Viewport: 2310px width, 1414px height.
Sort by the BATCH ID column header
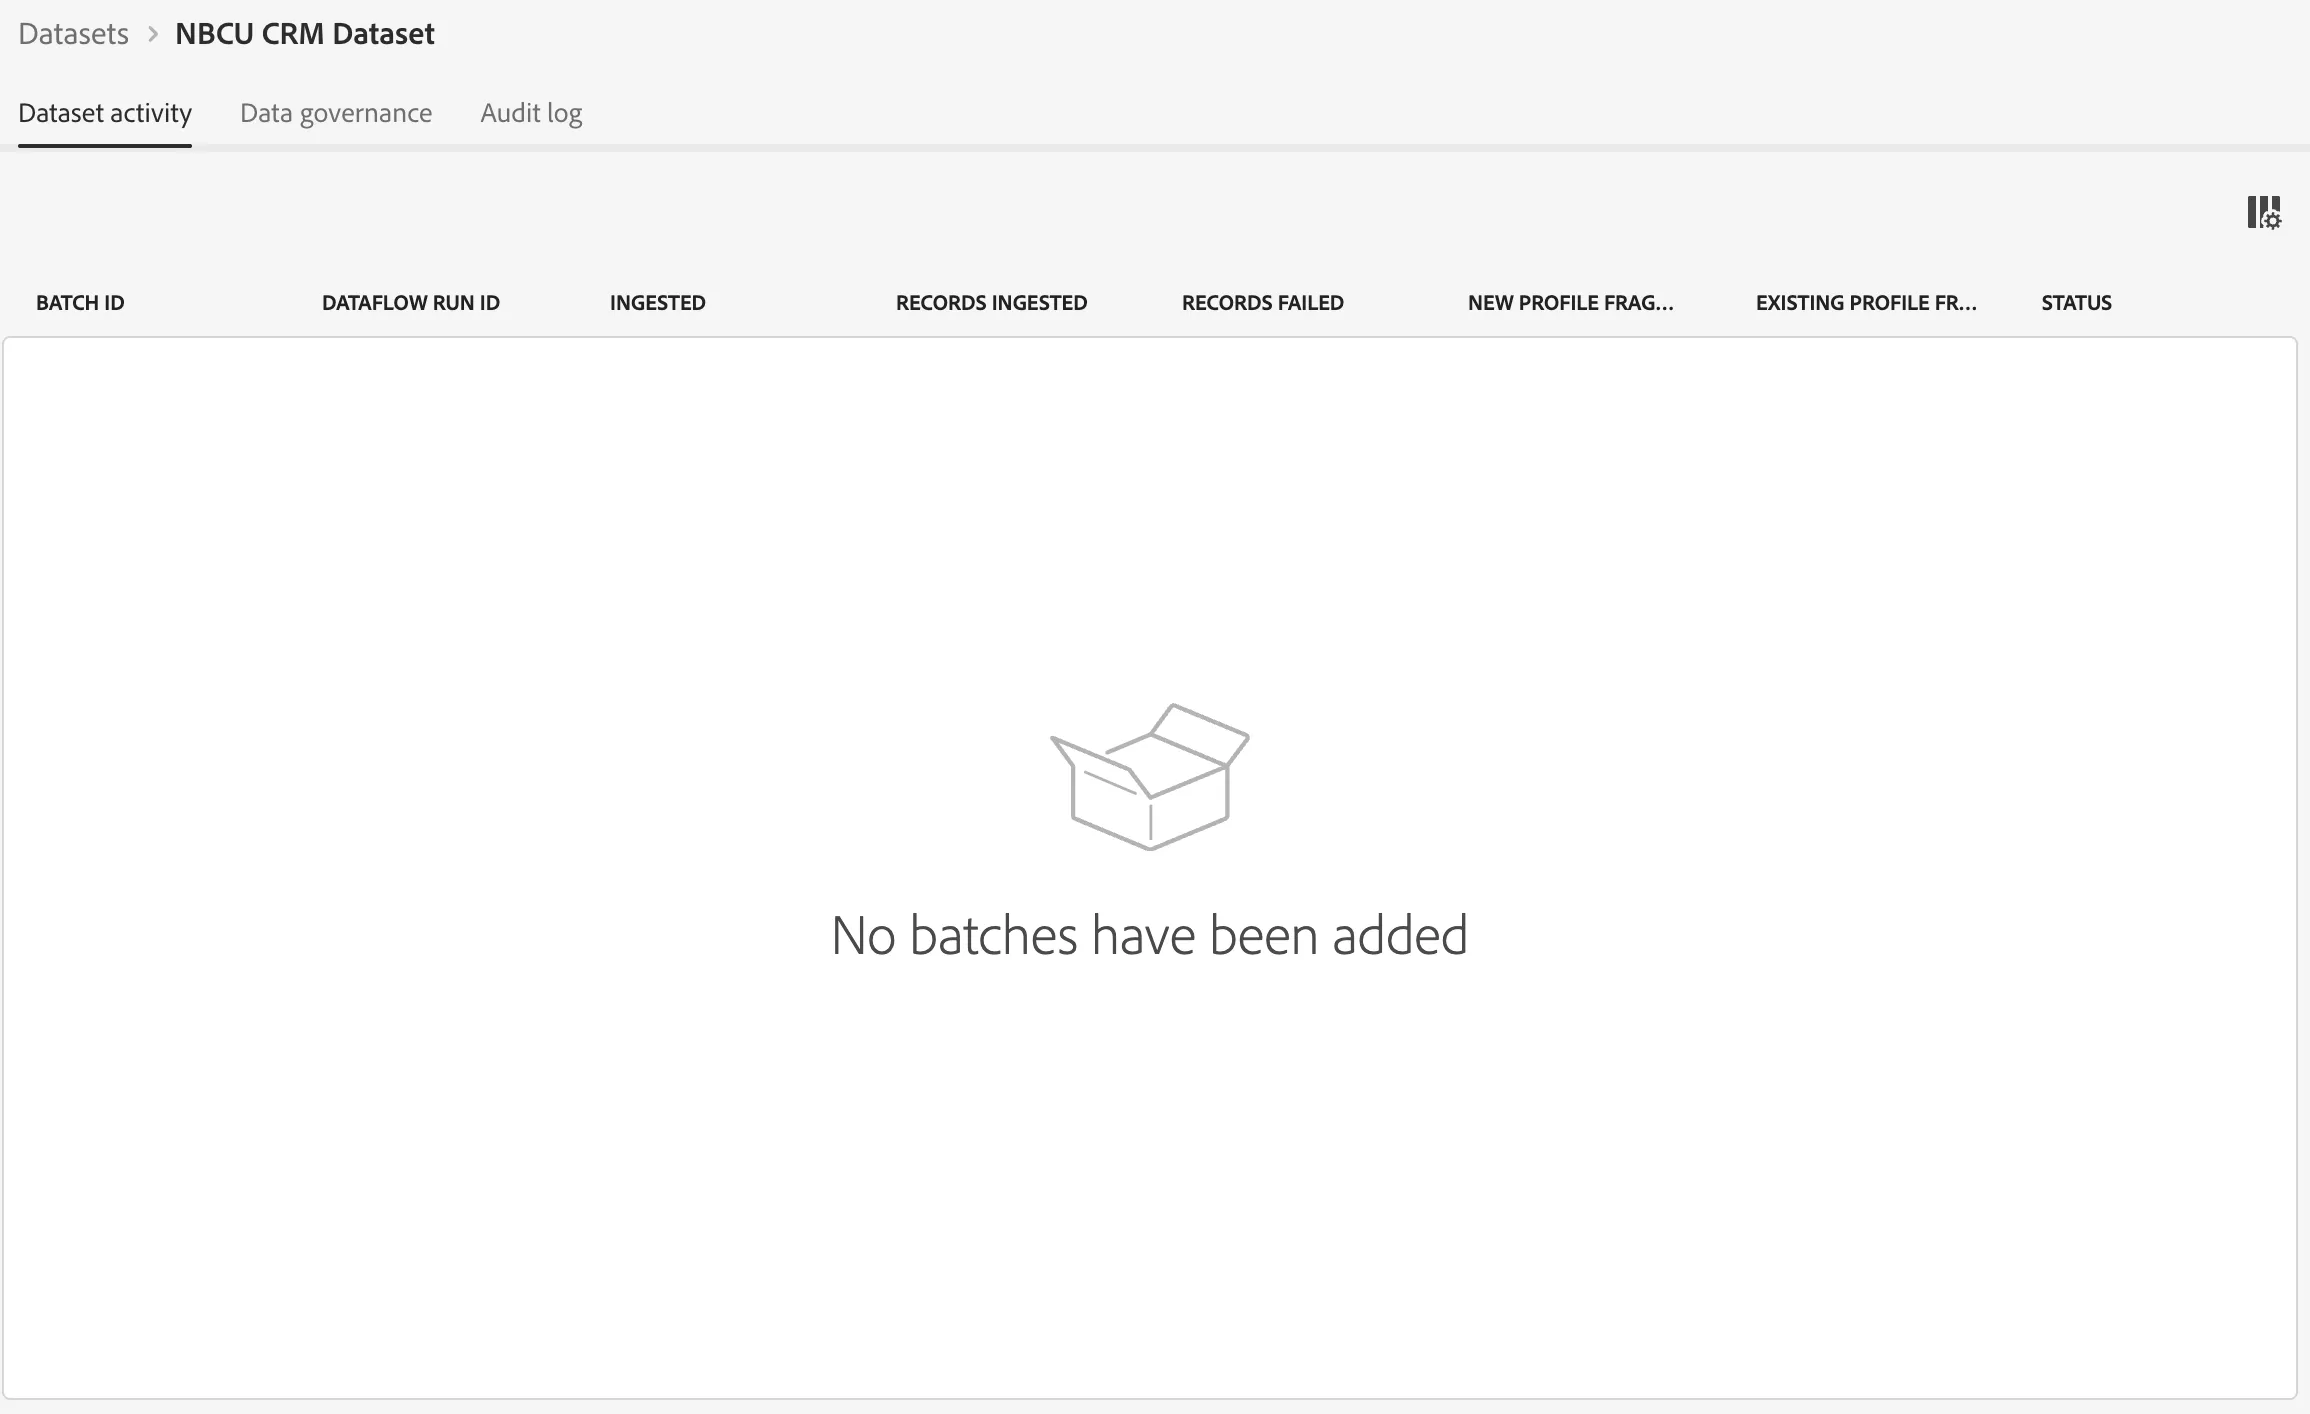pos(80,303)
